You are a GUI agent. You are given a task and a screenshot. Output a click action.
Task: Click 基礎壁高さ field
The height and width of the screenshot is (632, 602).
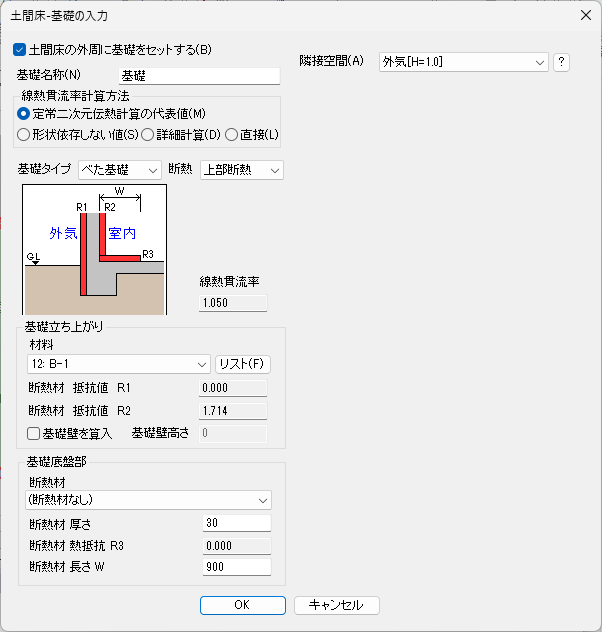point(233,433)
